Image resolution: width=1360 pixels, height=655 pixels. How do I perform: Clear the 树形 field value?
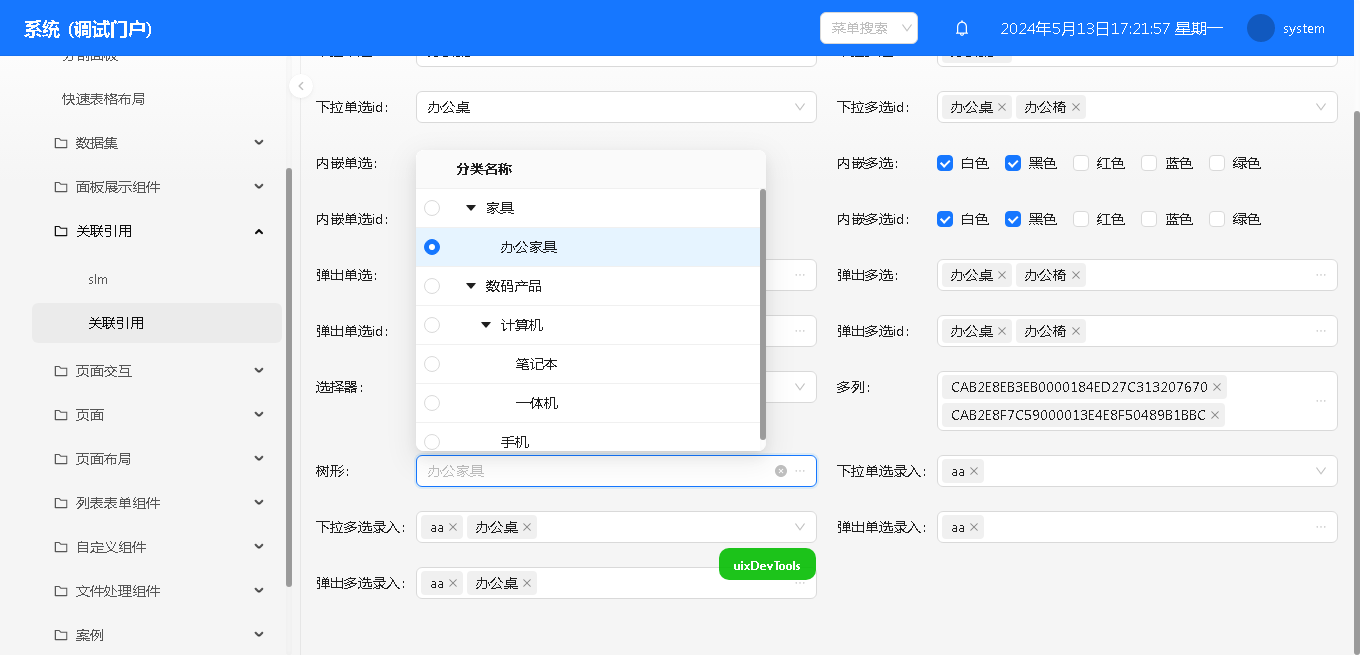click(781, 471)
